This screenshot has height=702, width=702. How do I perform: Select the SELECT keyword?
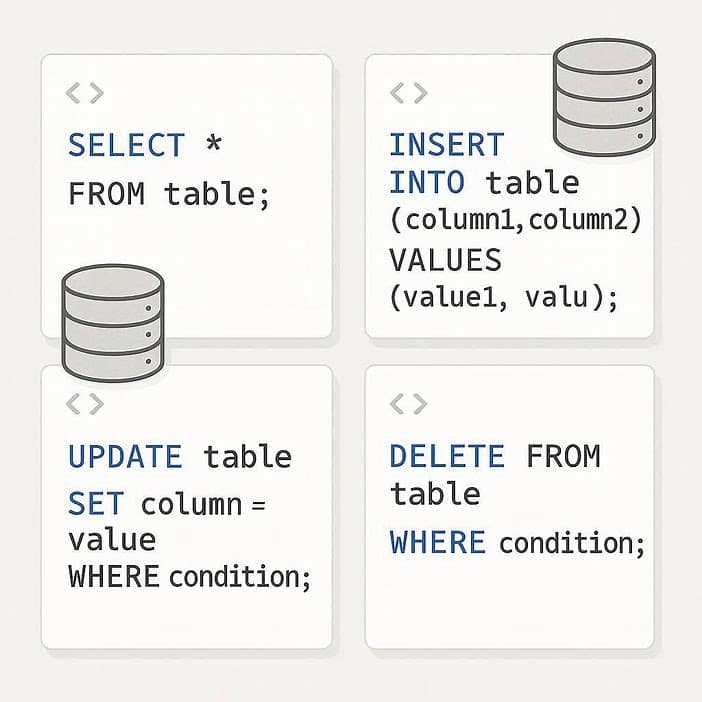click(x=126, y=145)
